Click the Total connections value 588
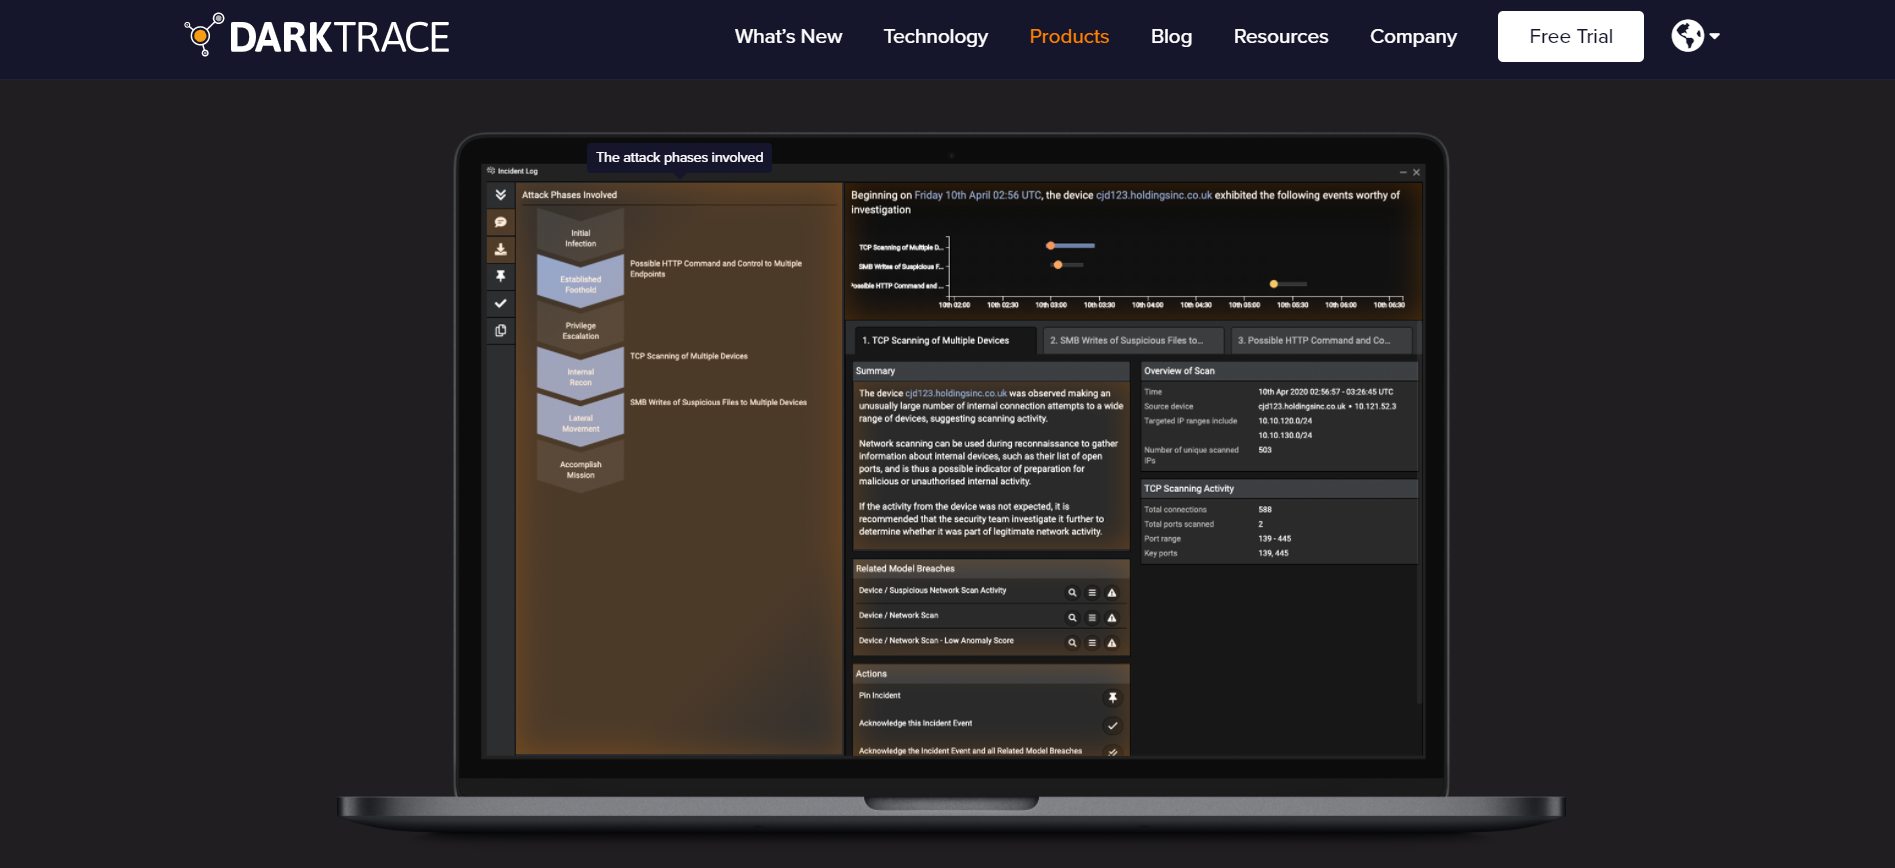1895x868 pixels. click(1265, 509)
